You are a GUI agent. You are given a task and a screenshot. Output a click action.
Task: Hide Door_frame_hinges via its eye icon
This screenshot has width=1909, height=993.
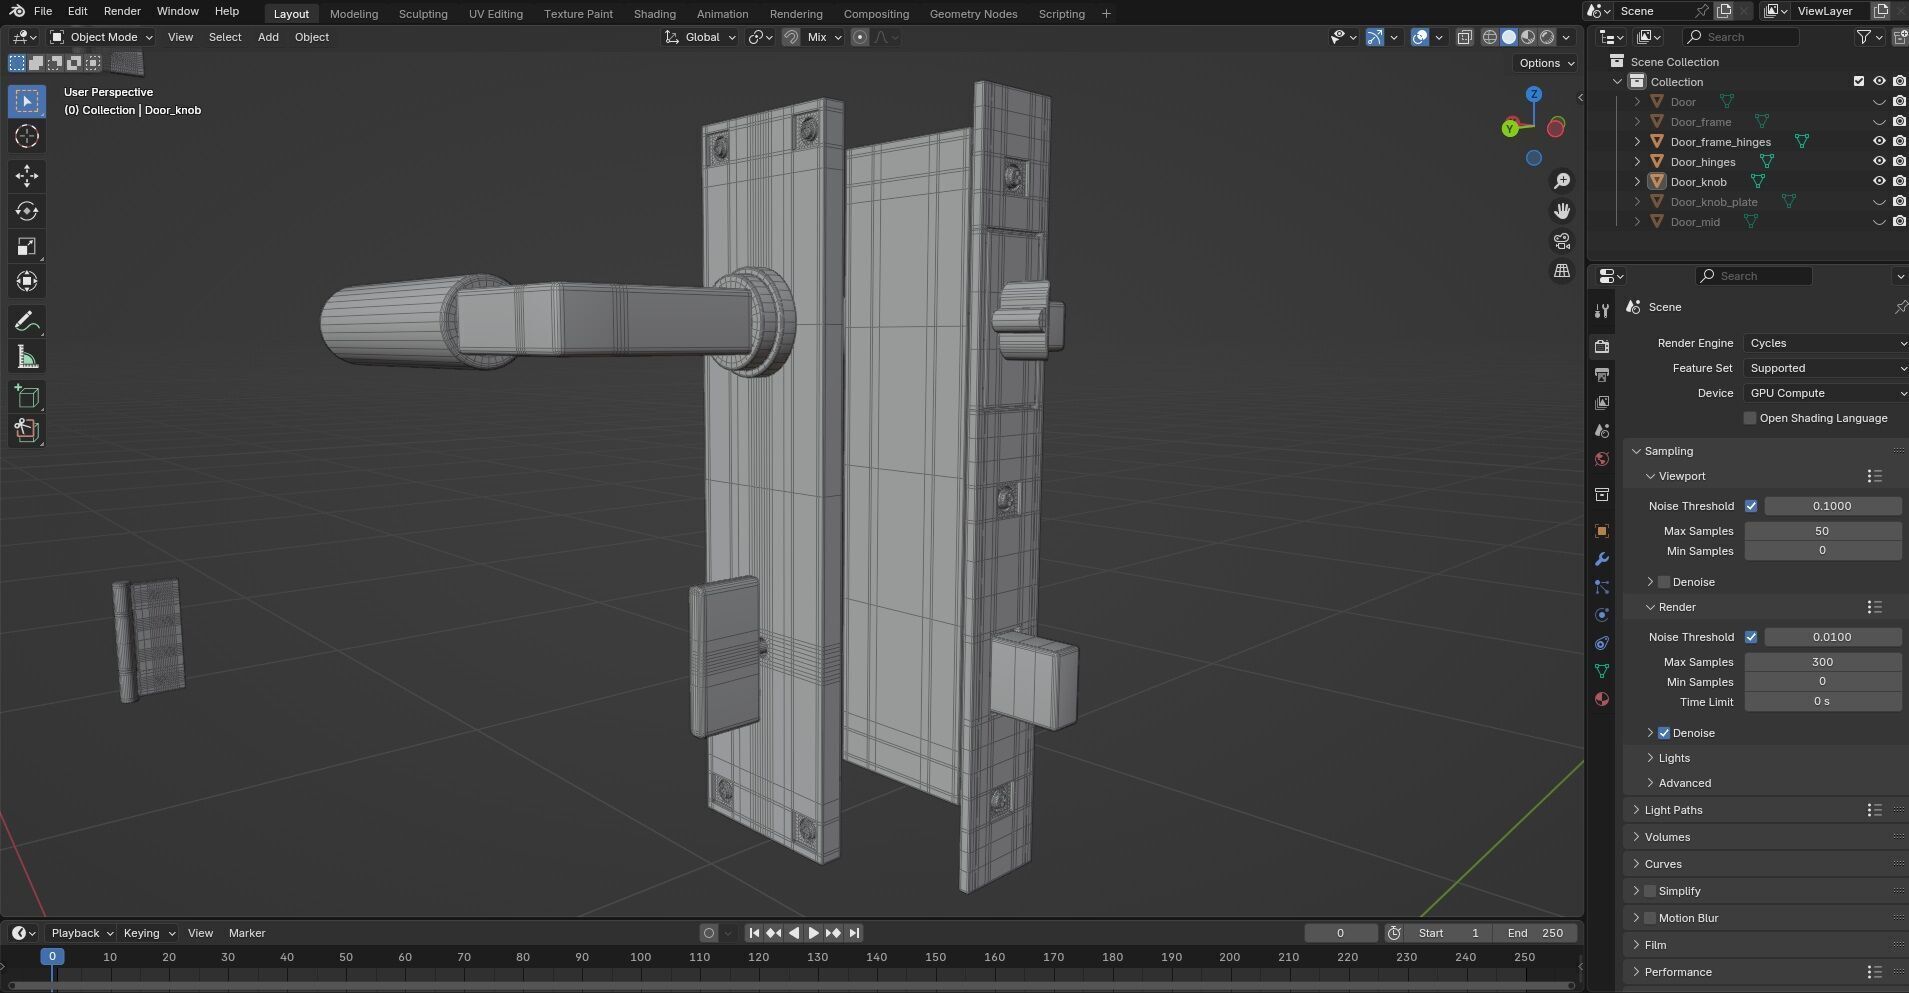[1879, 141]
